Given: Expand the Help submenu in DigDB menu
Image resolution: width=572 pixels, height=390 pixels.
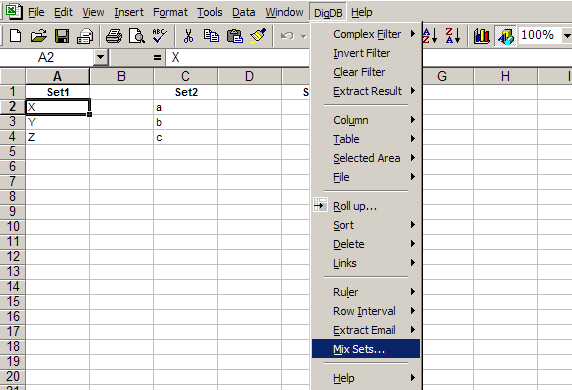Looking at the screenshot, I should coord(366,378).
